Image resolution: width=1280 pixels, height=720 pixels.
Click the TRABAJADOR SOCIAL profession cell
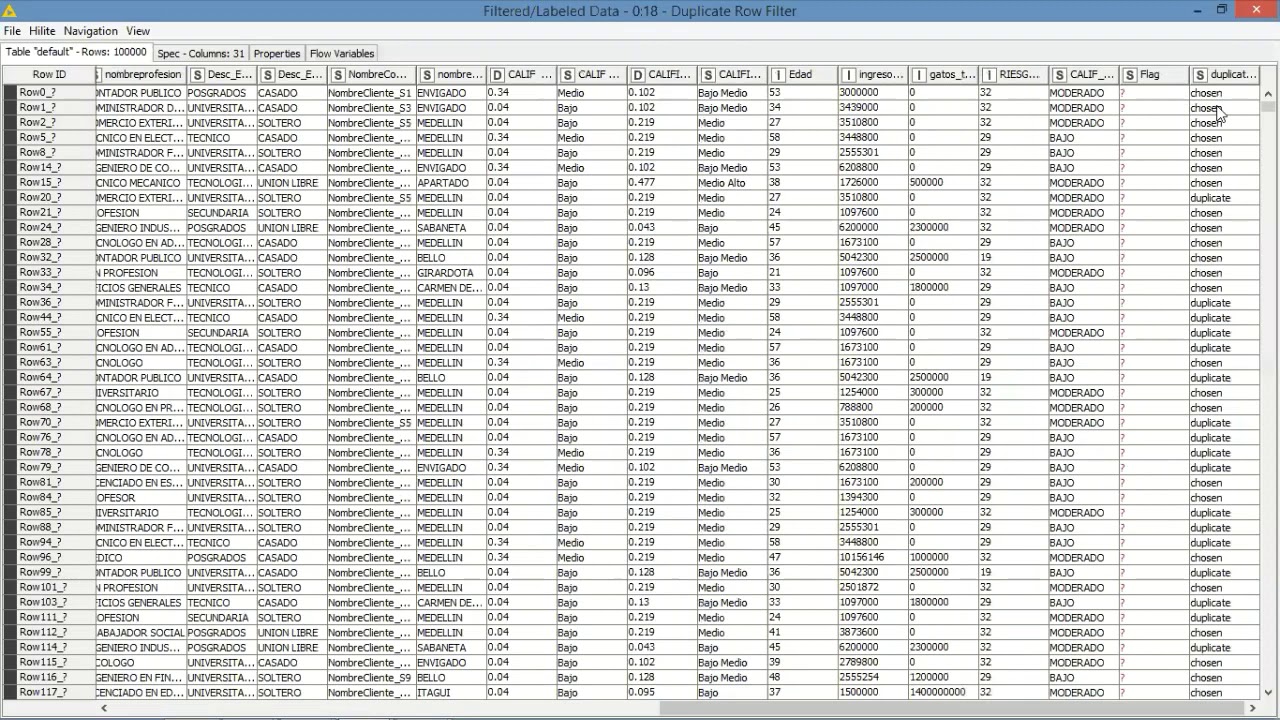[141, 633]
